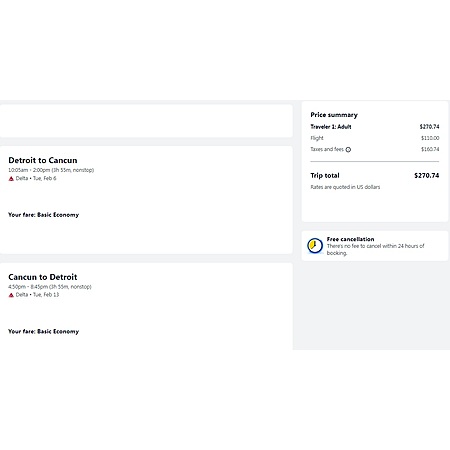Click the Delta logo on the Feb 6 flight
Viewport: 450px width, 450px height.
point(11,179)
